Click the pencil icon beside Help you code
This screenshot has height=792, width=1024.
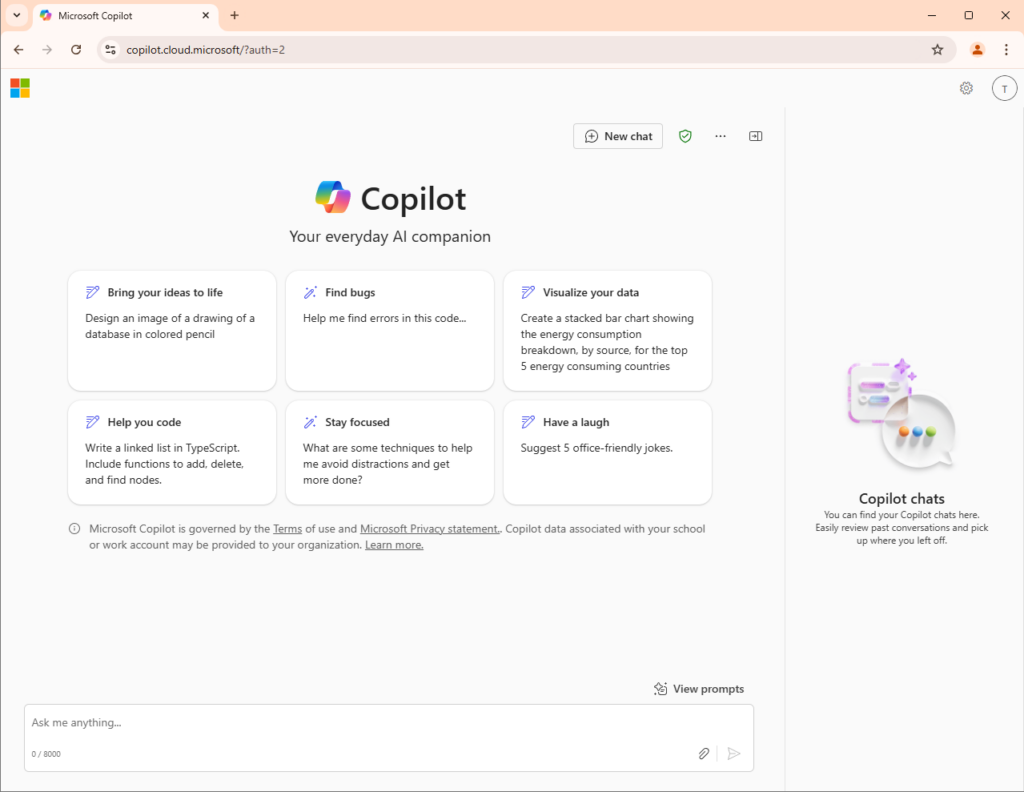pyautogui.click(x=93, y=422)
